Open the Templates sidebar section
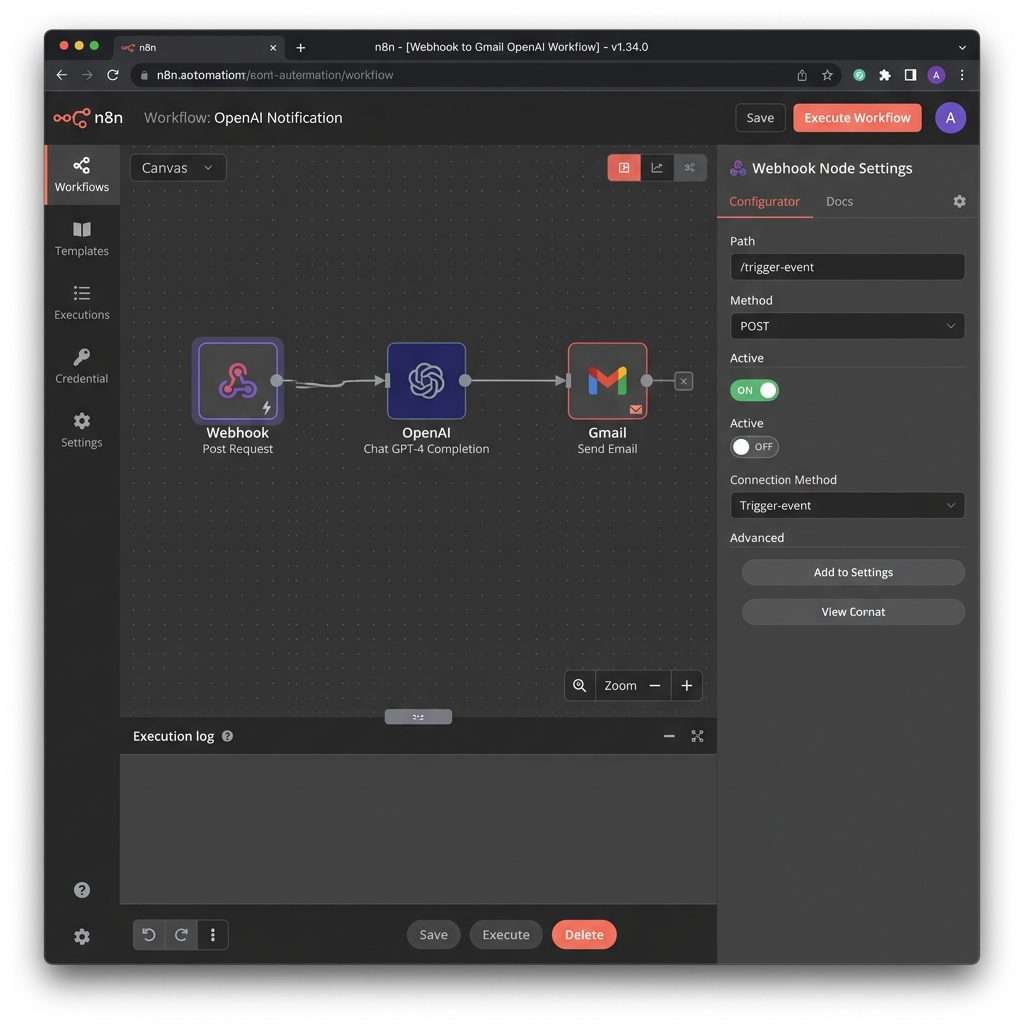 coord(82,239)
